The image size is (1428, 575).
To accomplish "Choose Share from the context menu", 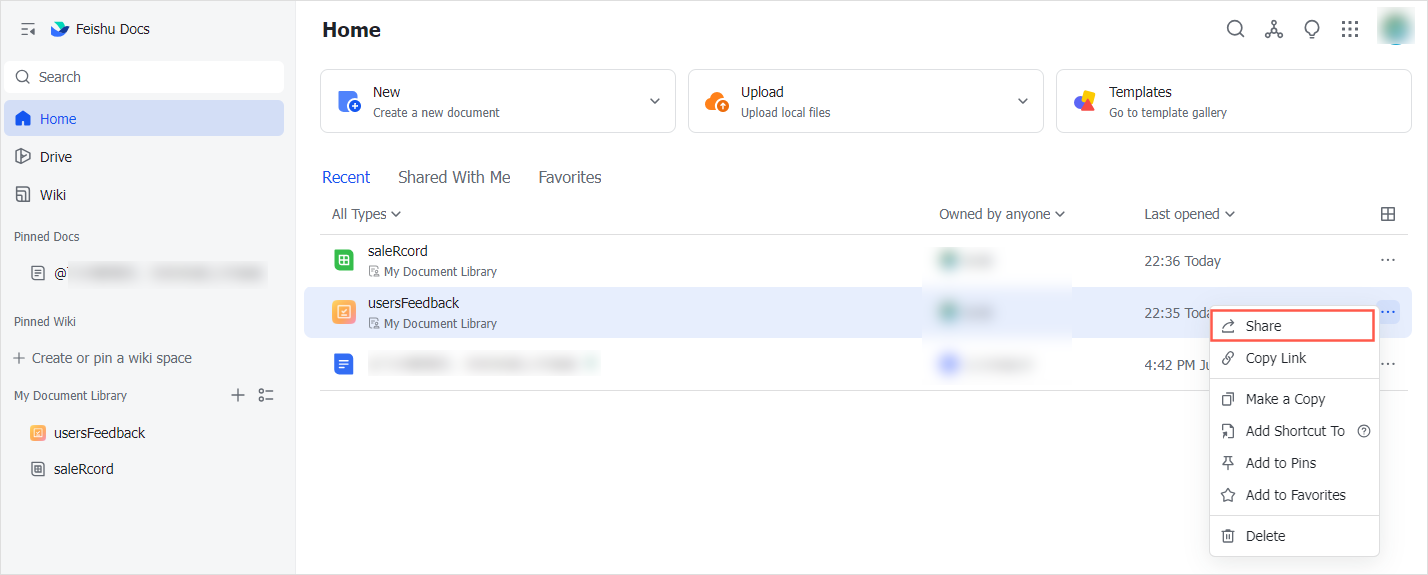I will tap(1293, 326).
